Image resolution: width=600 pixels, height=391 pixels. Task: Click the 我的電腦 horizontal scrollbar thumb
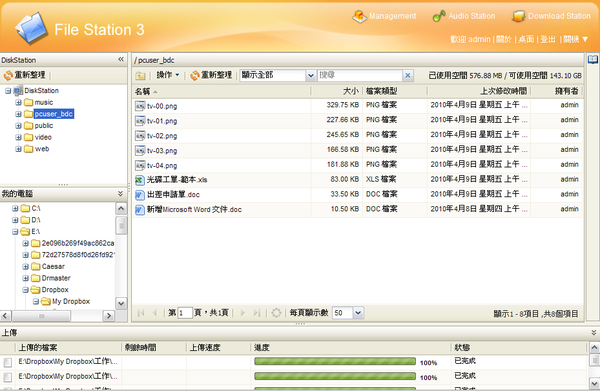click(41, 316)
